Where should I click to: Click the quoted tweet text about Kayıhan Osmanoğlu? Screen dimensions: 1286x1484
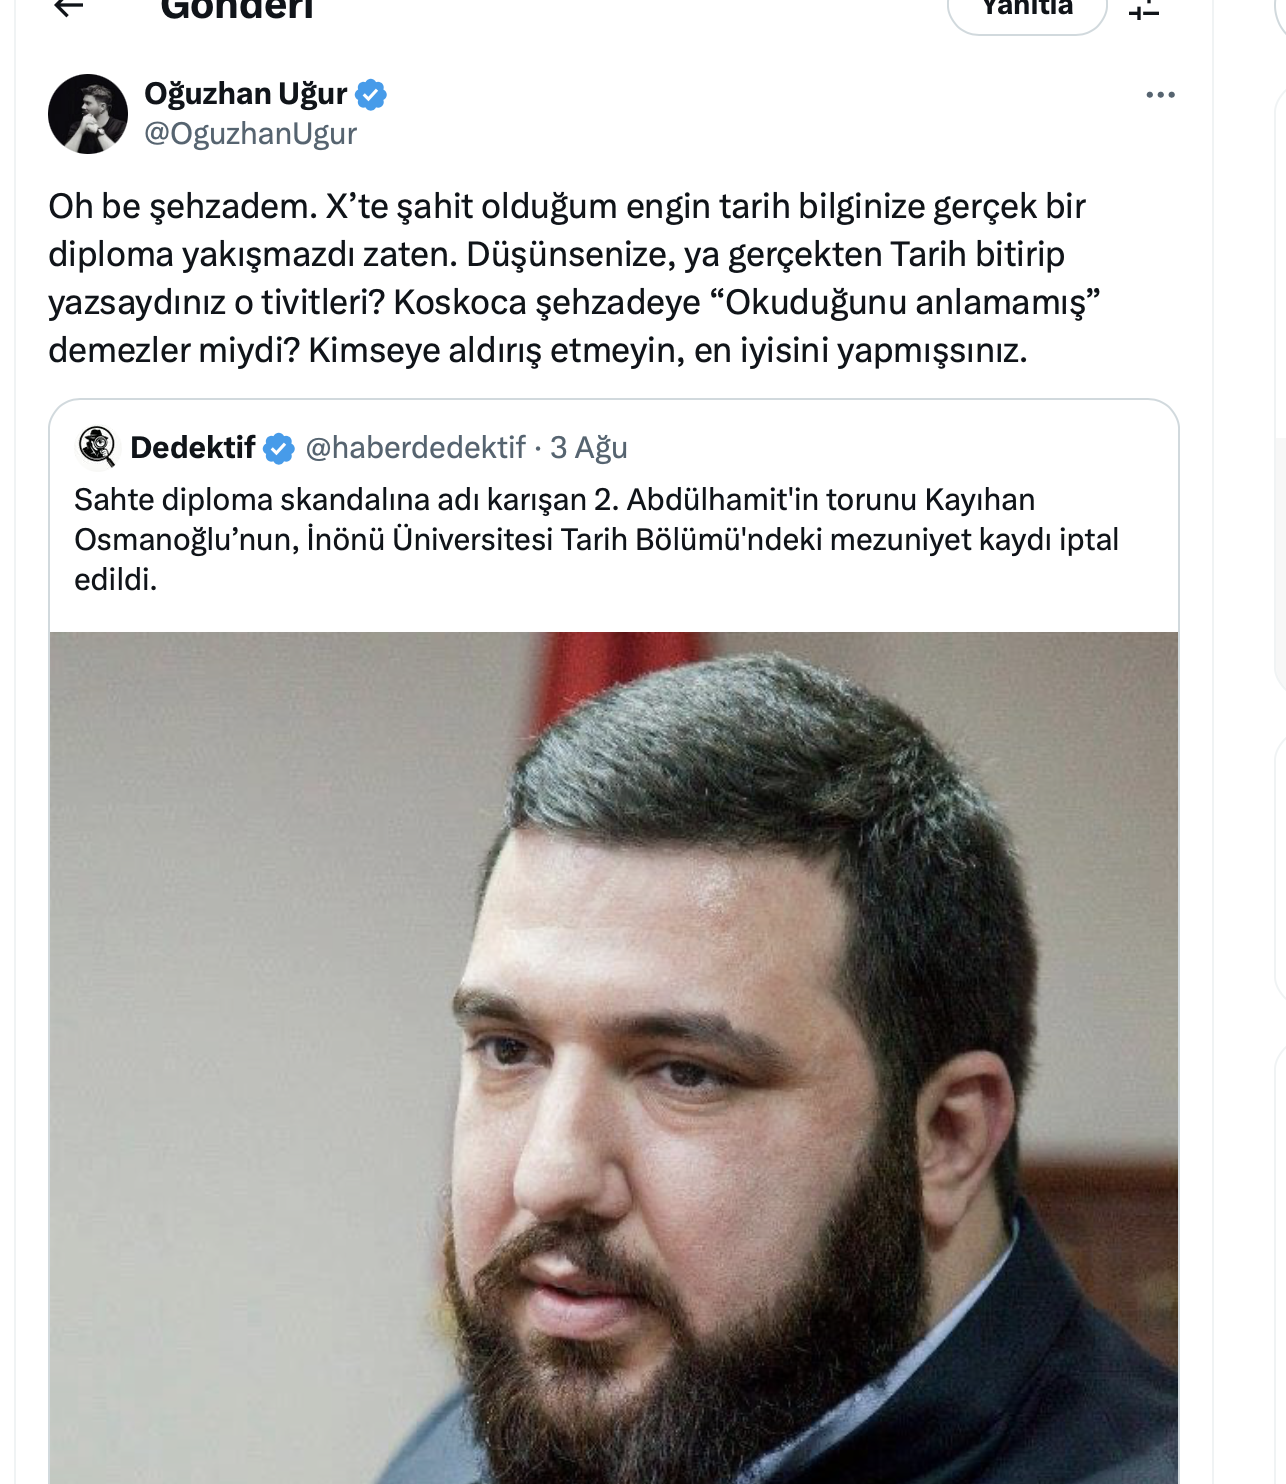597,539
